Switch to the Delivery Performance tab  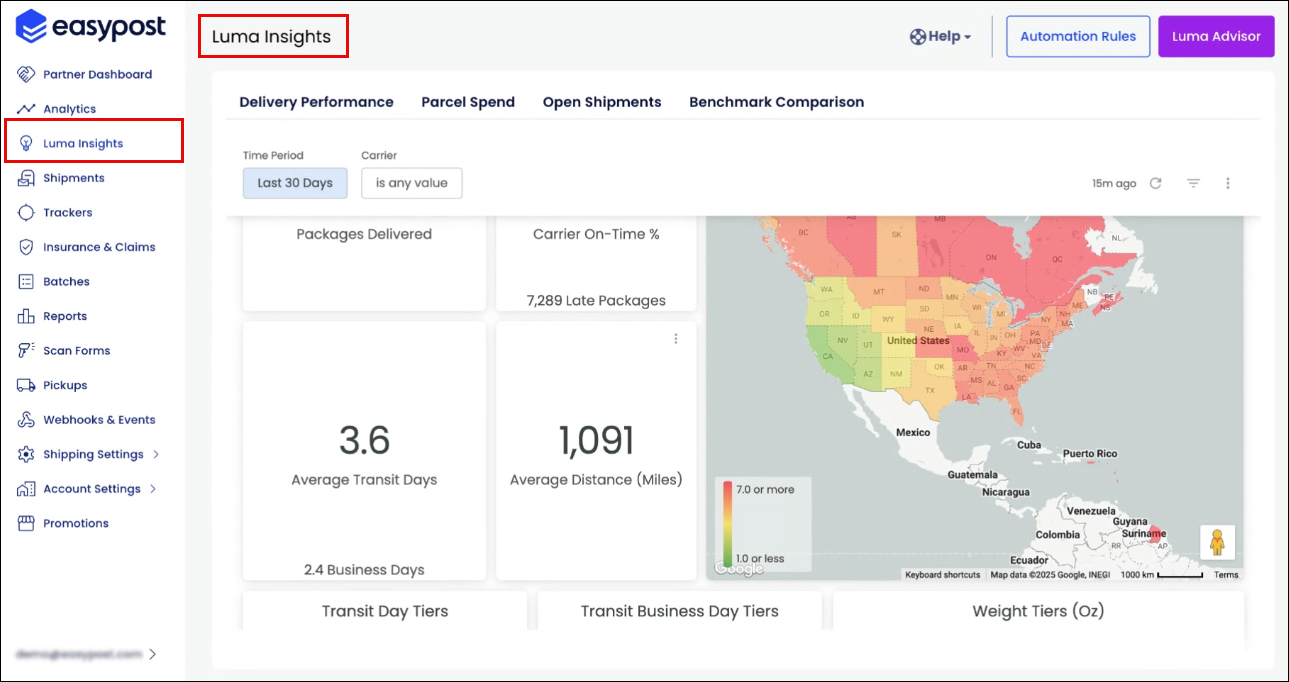click(x=317, y=102)
